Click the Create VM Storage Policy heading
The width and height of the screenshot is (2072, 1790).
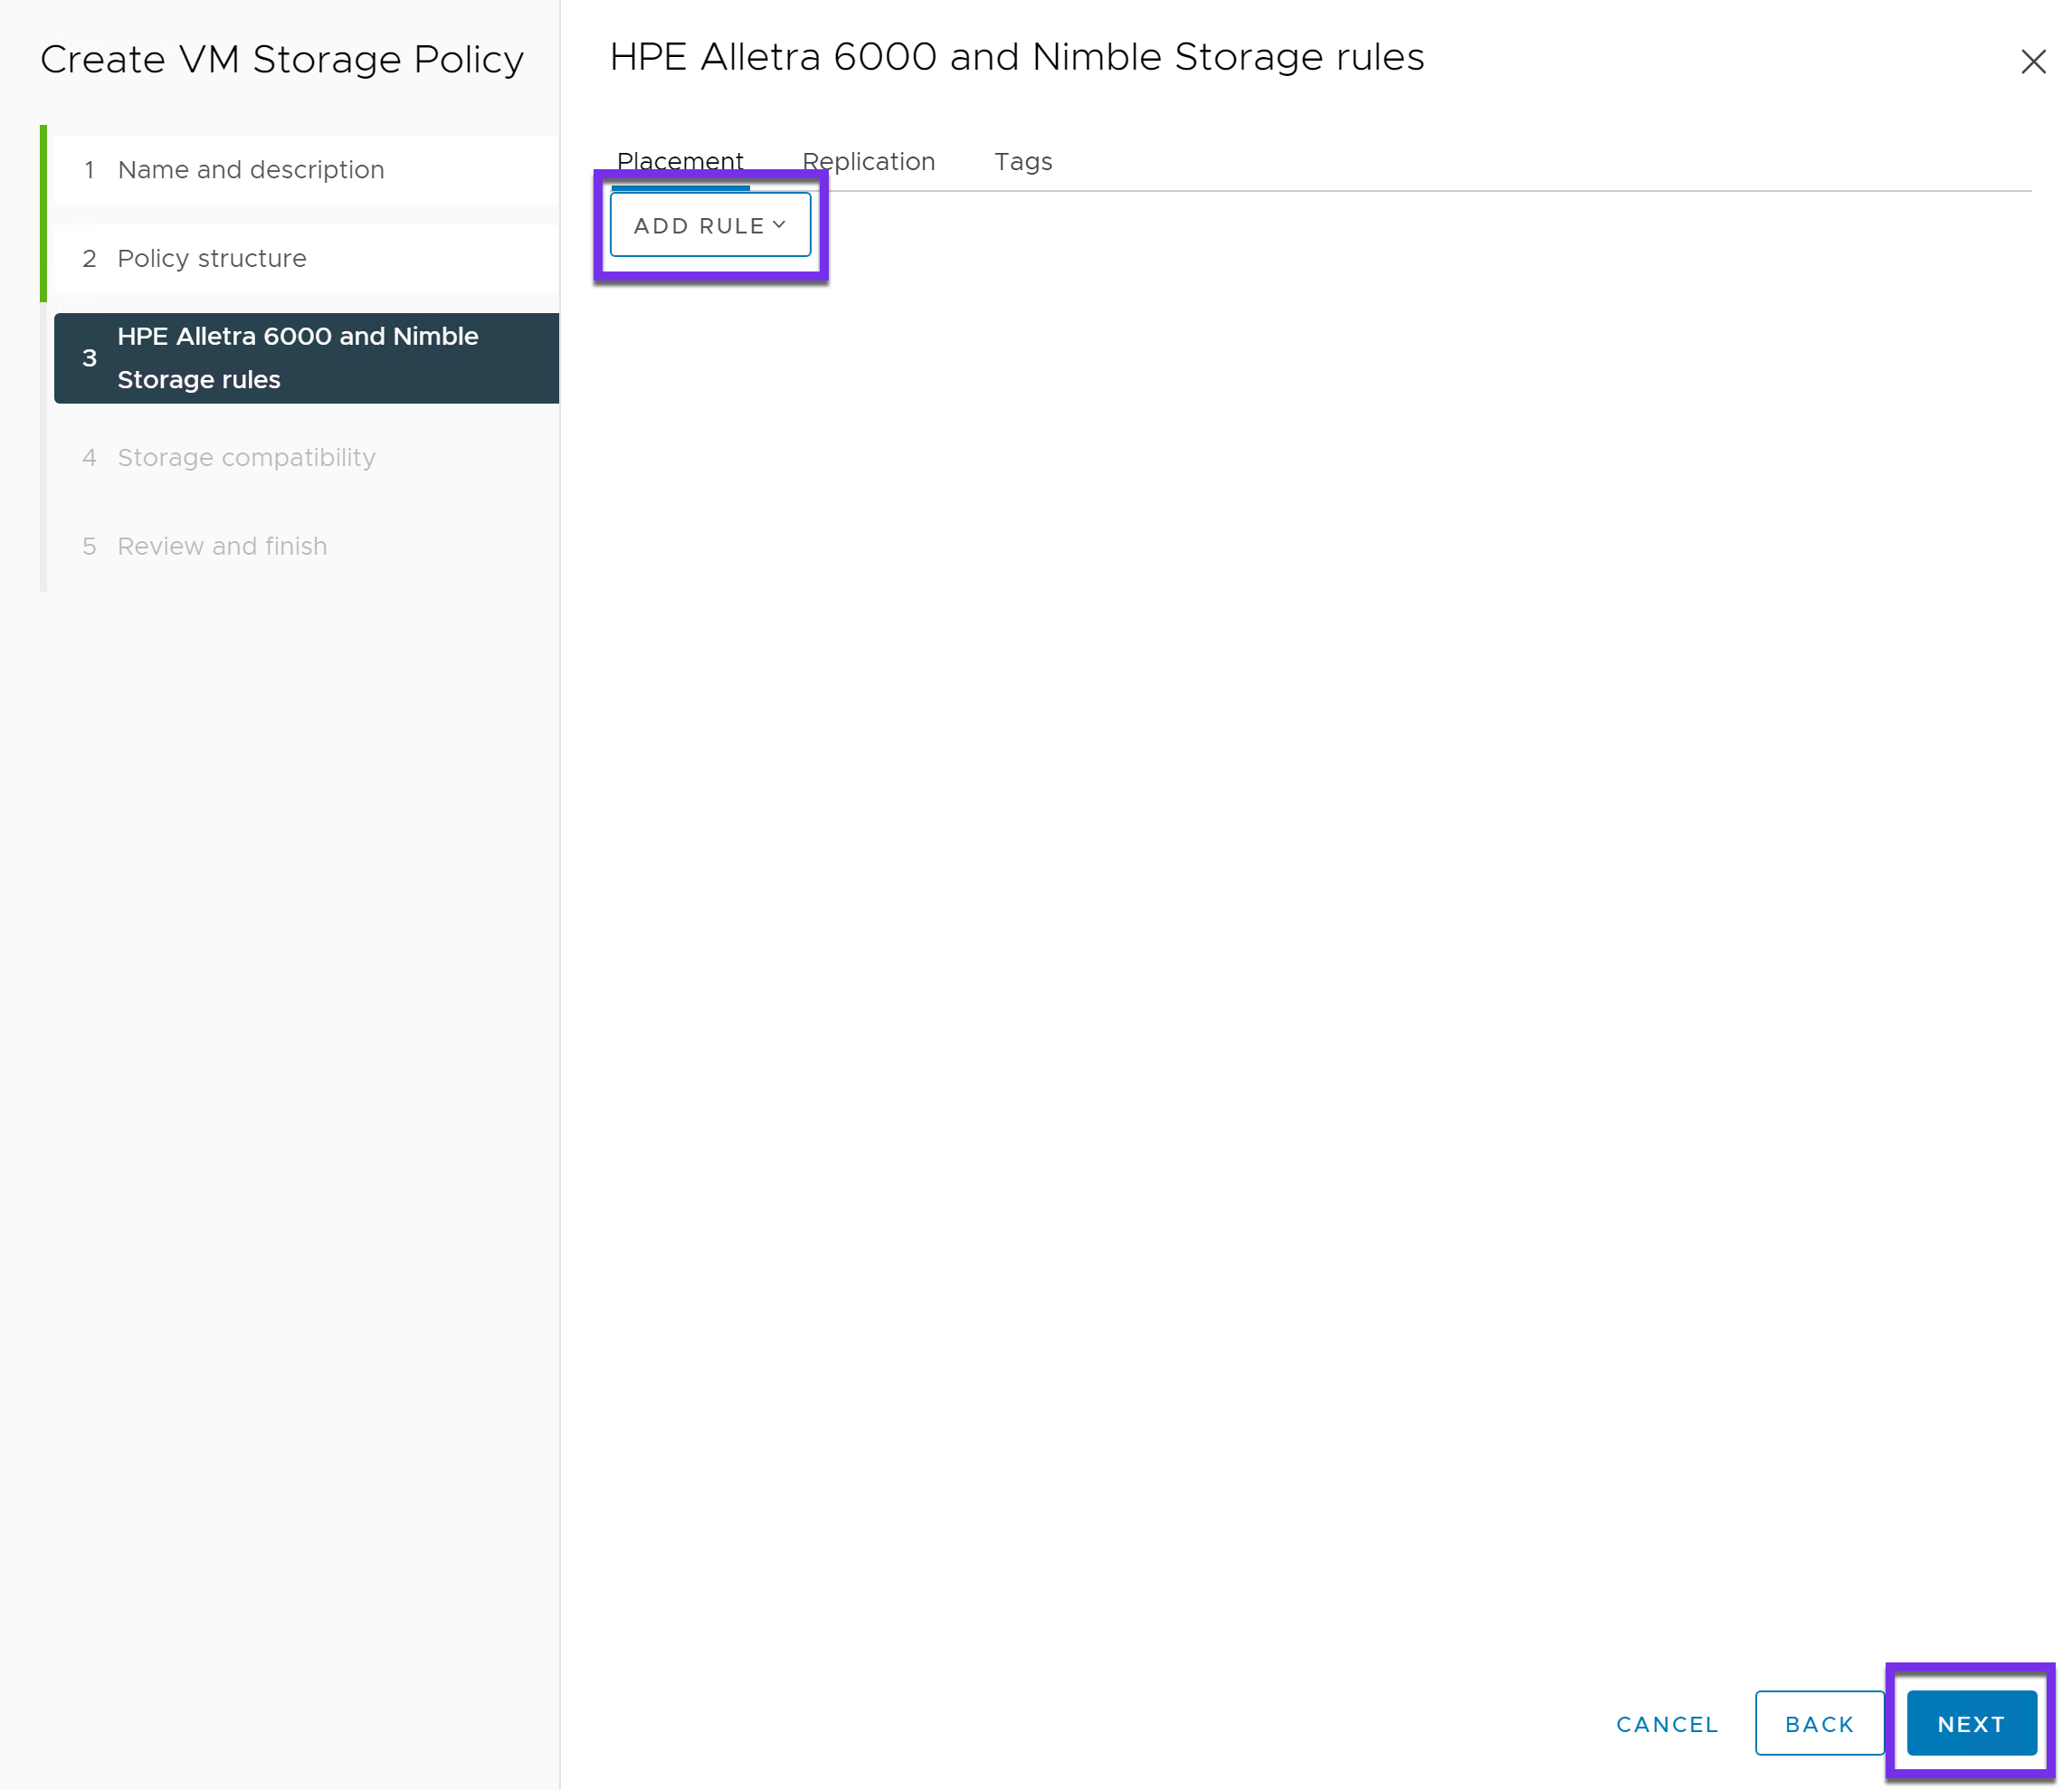point(282,60)
